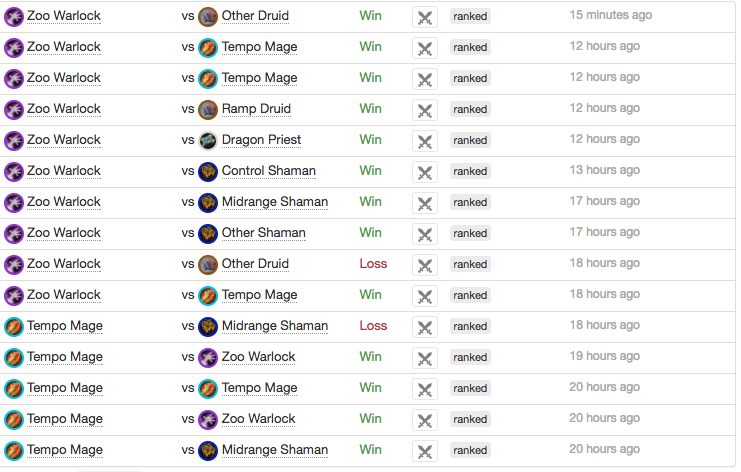
Task: Open the Ramp Druid opponent deck link
Action: [256, 109]
